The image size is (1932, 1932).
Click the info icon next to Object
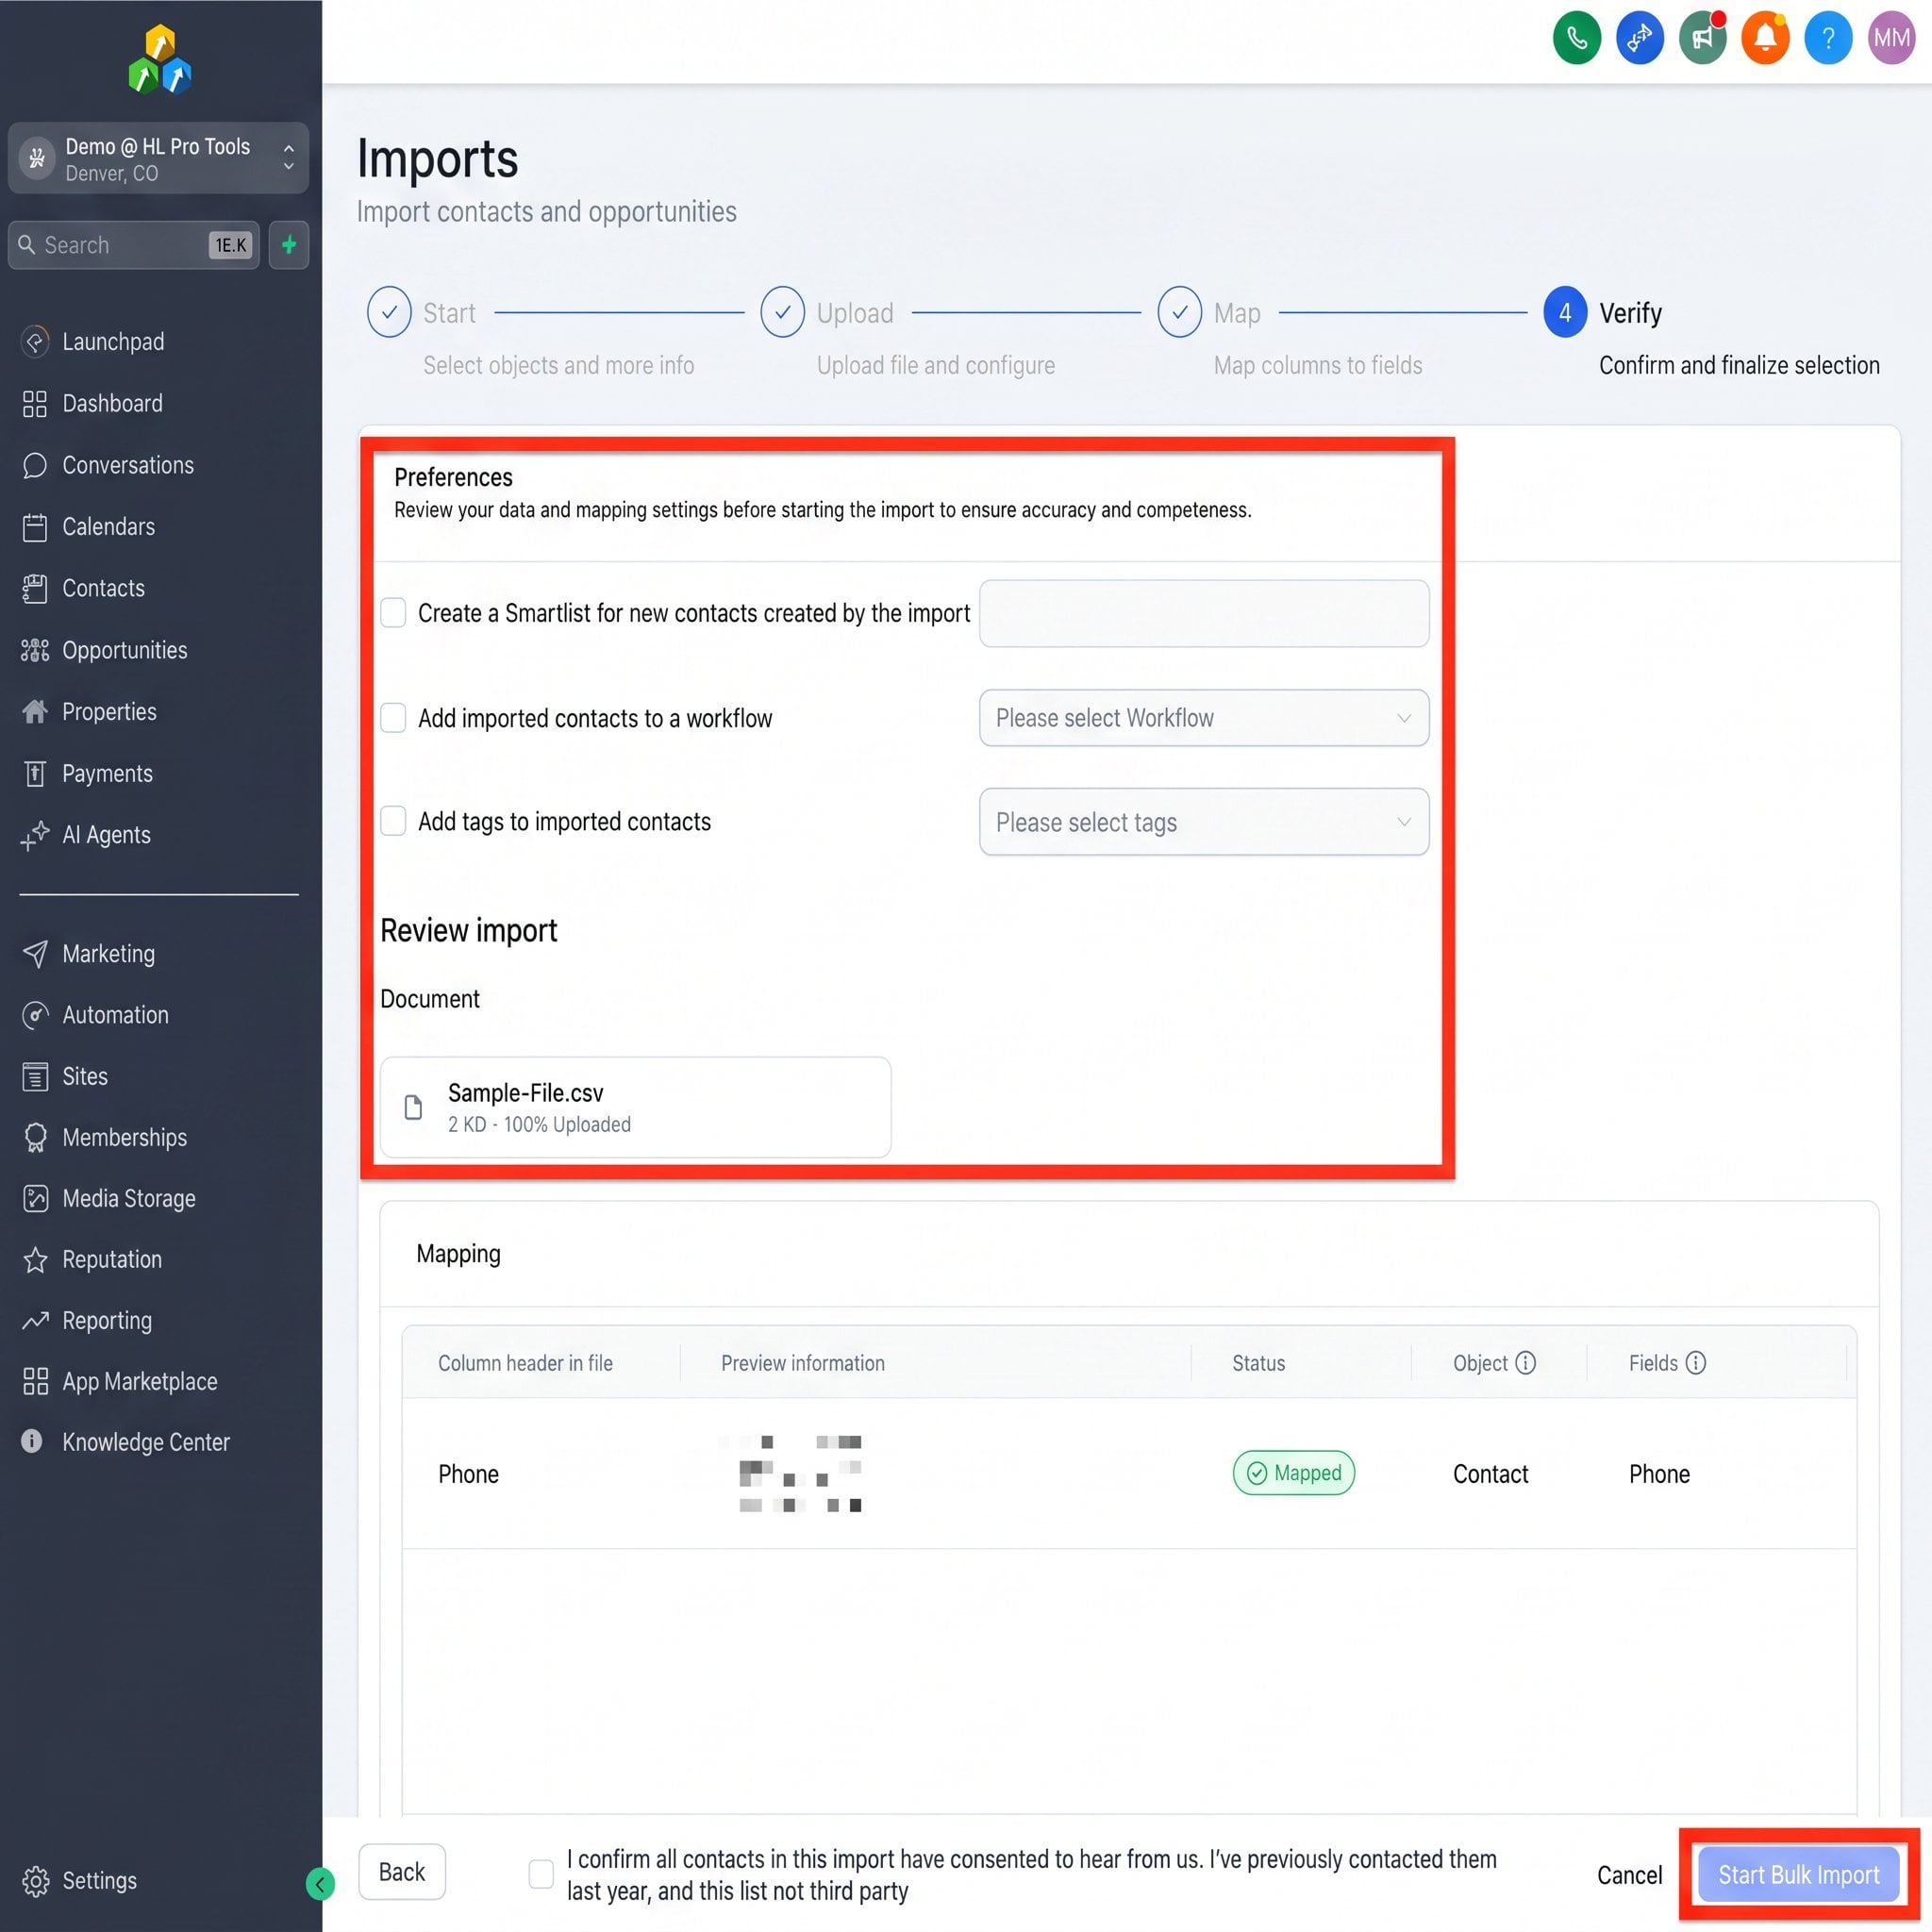(x=1525, y=1363)
